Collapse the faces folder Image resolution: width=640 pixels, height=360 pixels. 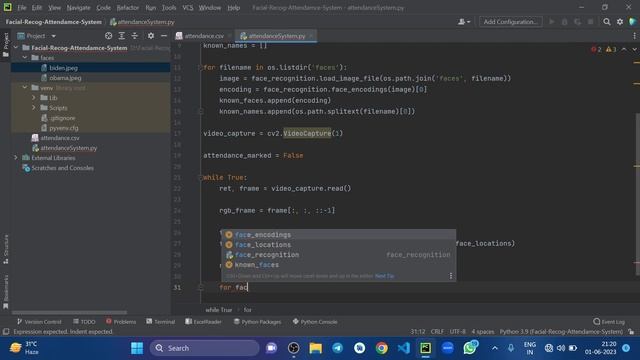pos(25,58)
